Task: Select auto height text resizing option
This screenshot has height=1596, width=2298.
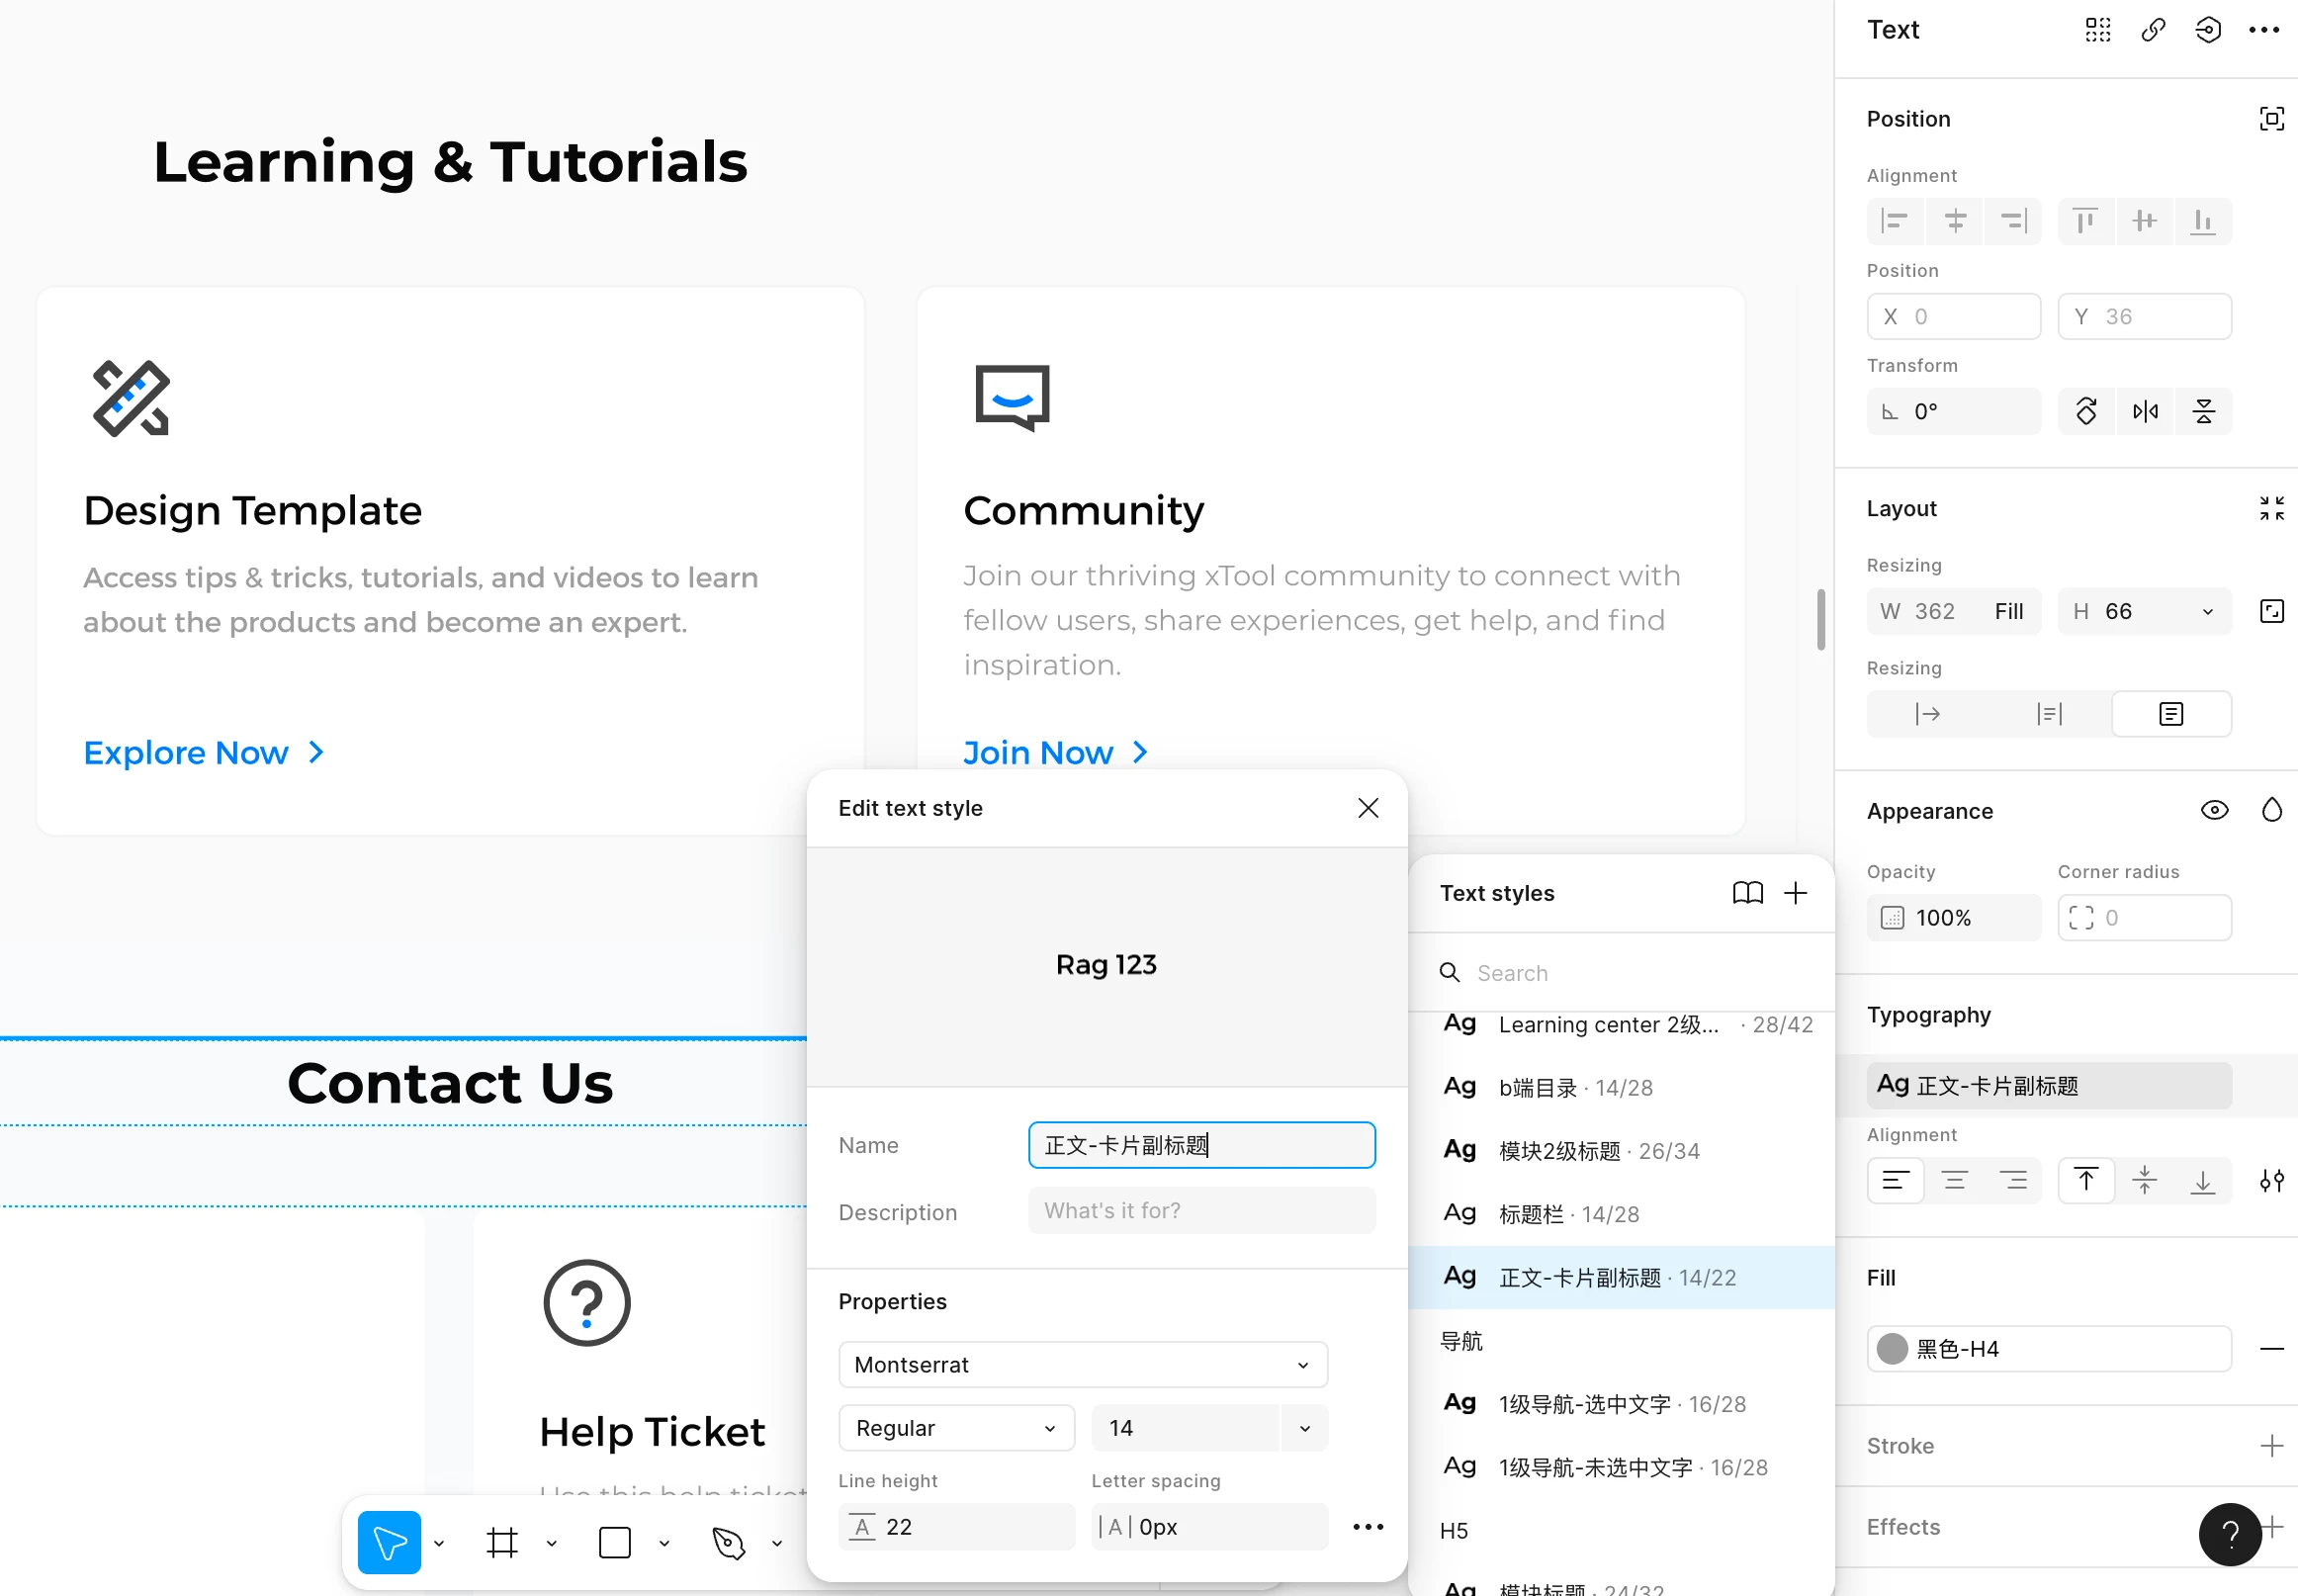Action: coord(2049,714)
